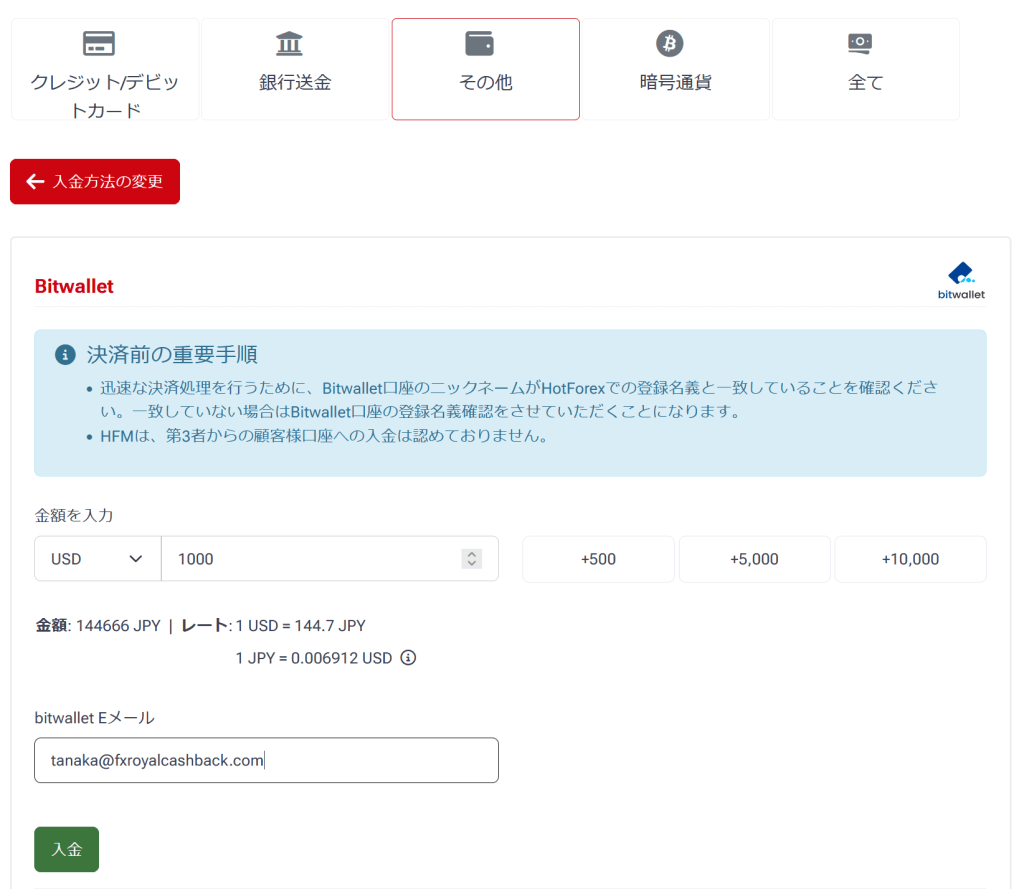Open the 暗号通貨 cryptocurrency tab
This screenshot has height=889, width=1024.
(675, 69)
